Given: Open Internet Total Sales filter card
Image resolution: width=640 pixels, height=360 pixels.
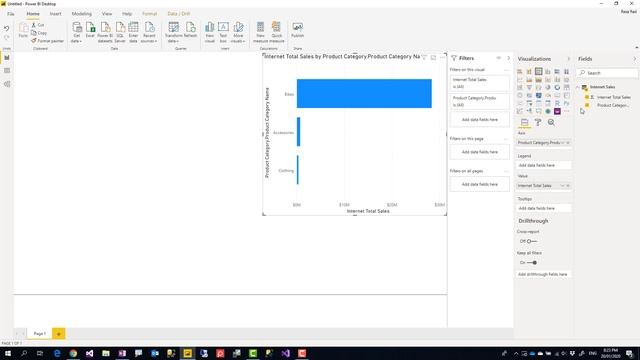Looking at the screenshot, I should click(480, 83).
